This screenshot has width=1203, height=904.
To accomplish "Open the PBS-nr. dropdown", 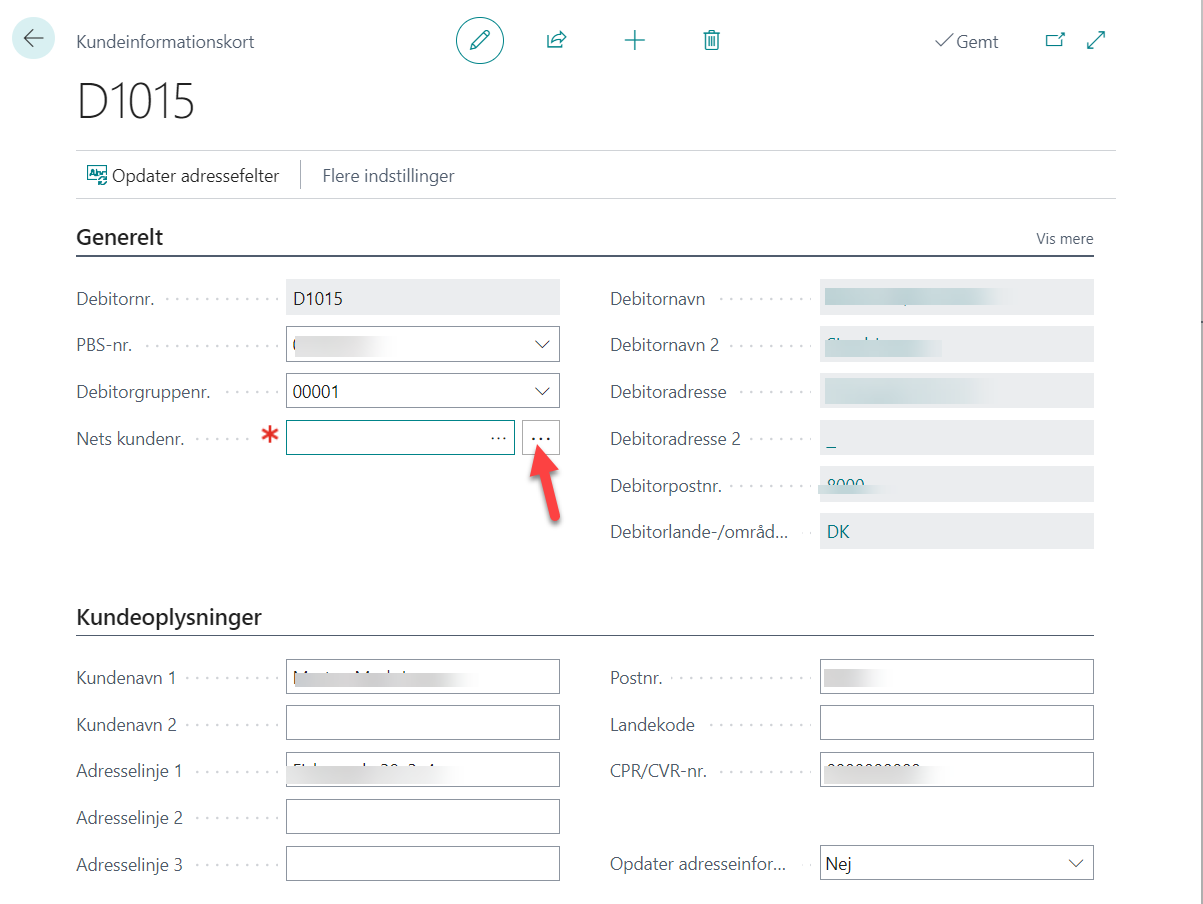I will click(x=542, y=344).
